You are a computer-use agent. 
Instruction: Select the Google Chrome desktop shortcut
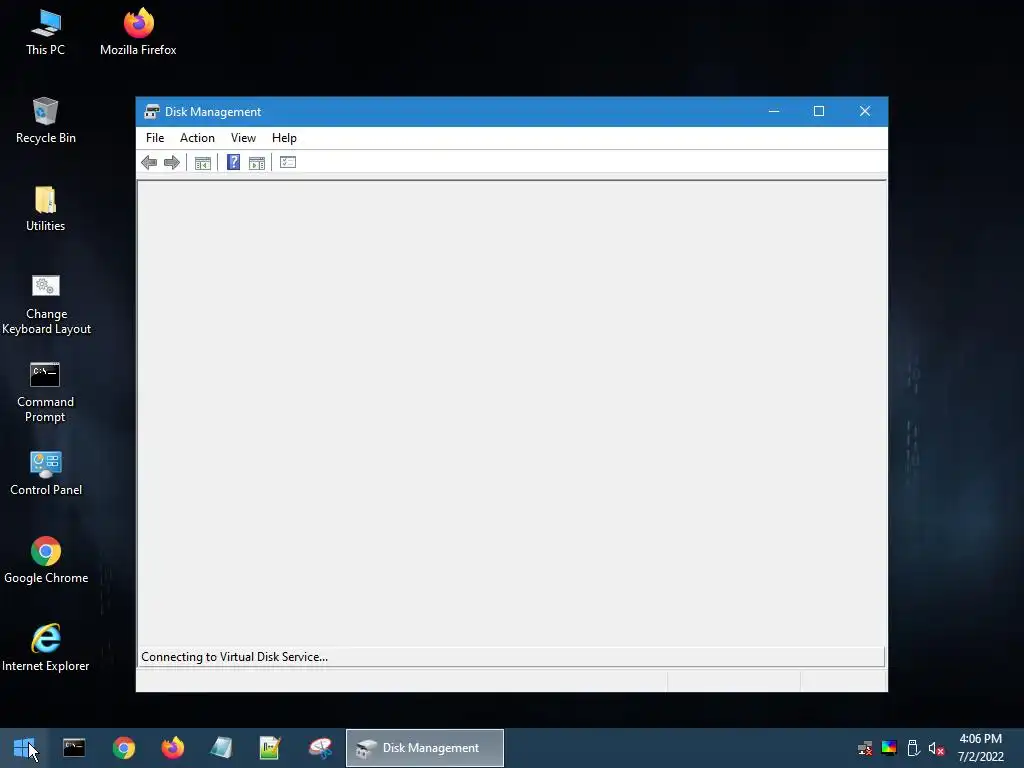46,560
